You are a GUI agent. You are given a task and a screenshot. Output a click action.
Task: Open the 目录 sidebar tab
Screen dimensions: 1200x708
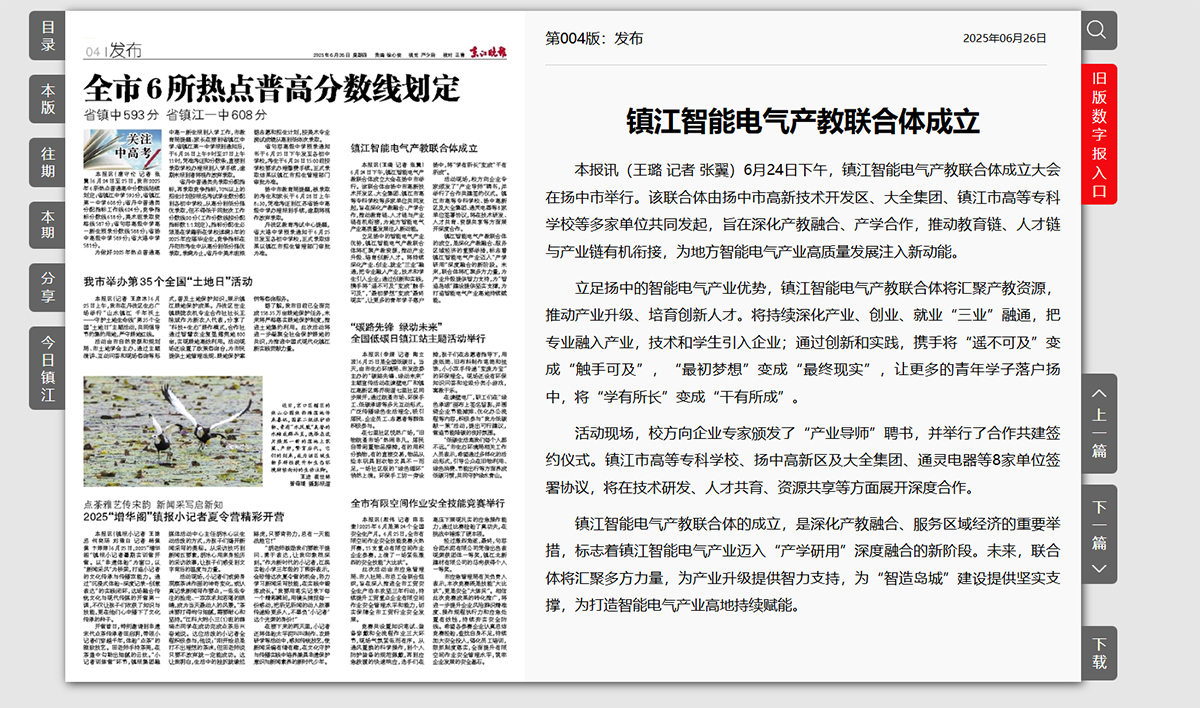click(48, 36)
